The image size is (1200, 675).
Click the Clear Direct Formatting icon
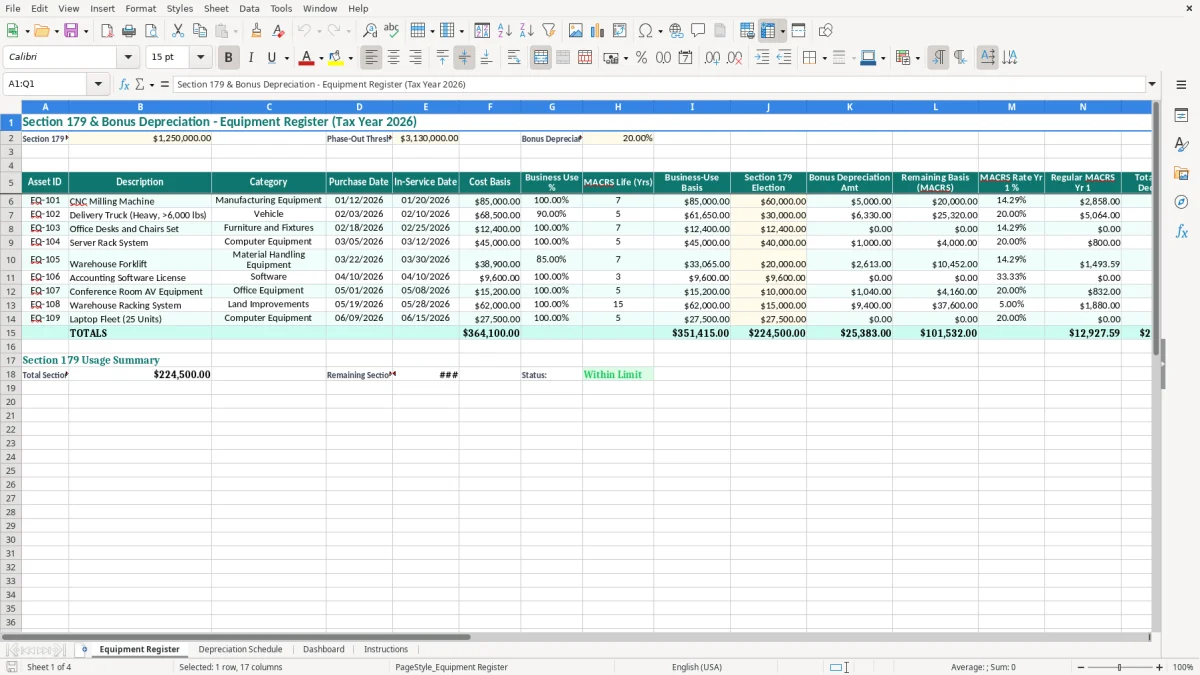279,31
